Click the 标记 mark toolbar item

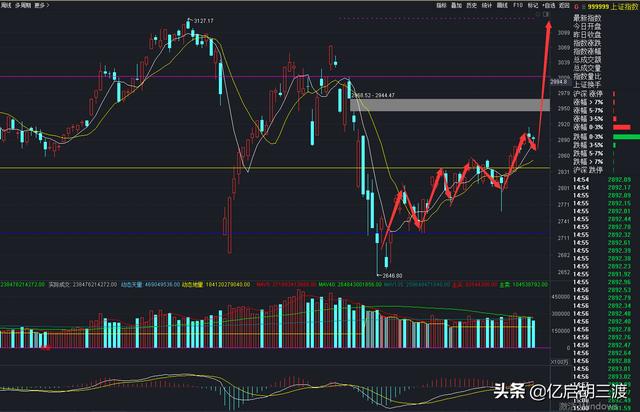tap(533, 5)
